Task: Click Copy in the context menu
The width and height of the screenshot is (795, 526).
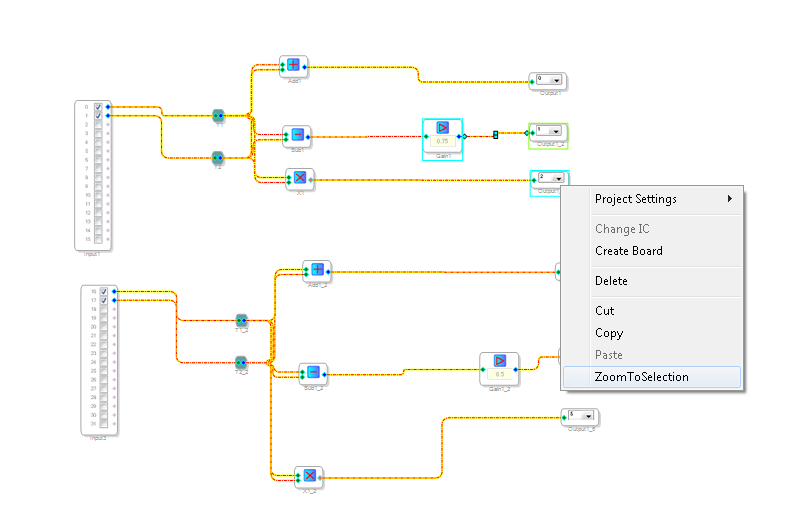Action: coord(609,333)
